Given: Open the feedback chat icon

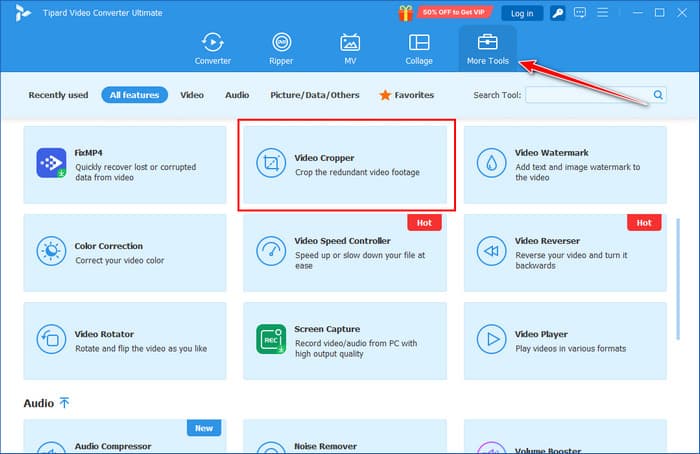Looking at the screenshot, I should coord(581,13).
